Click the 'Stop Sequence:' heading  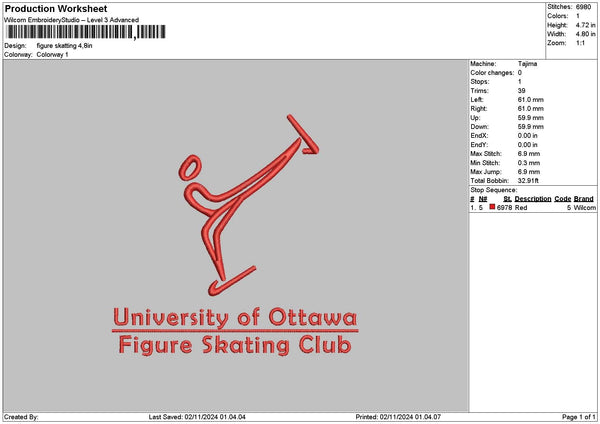[x=493, y=190]
